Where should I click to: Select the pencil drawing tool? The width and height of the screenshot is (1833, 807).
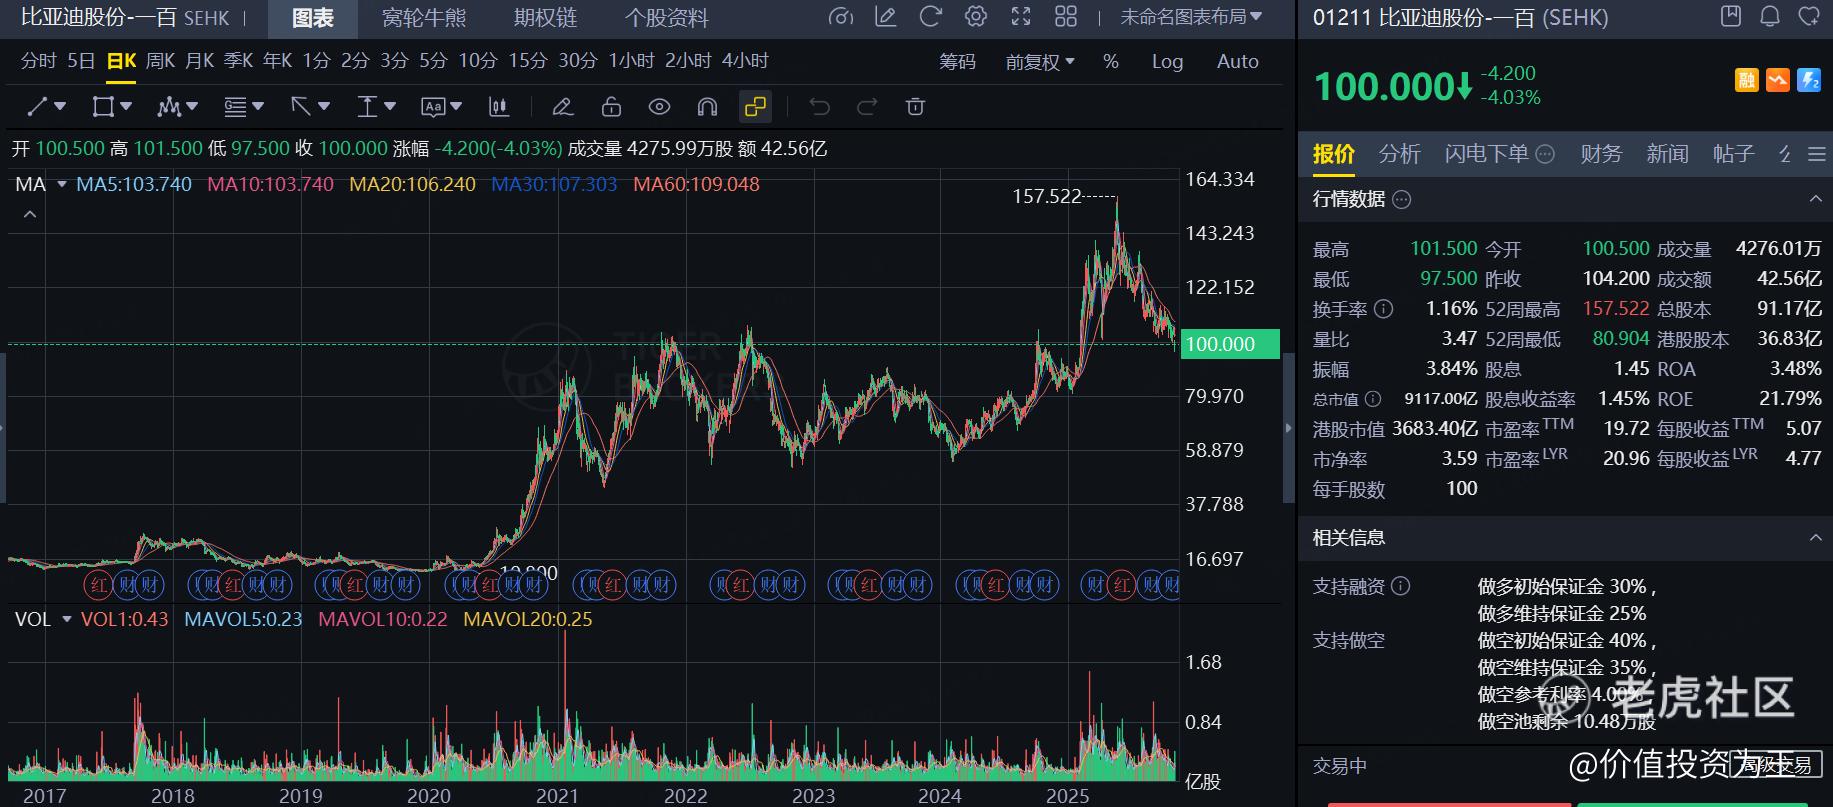[x=562, y=107]
